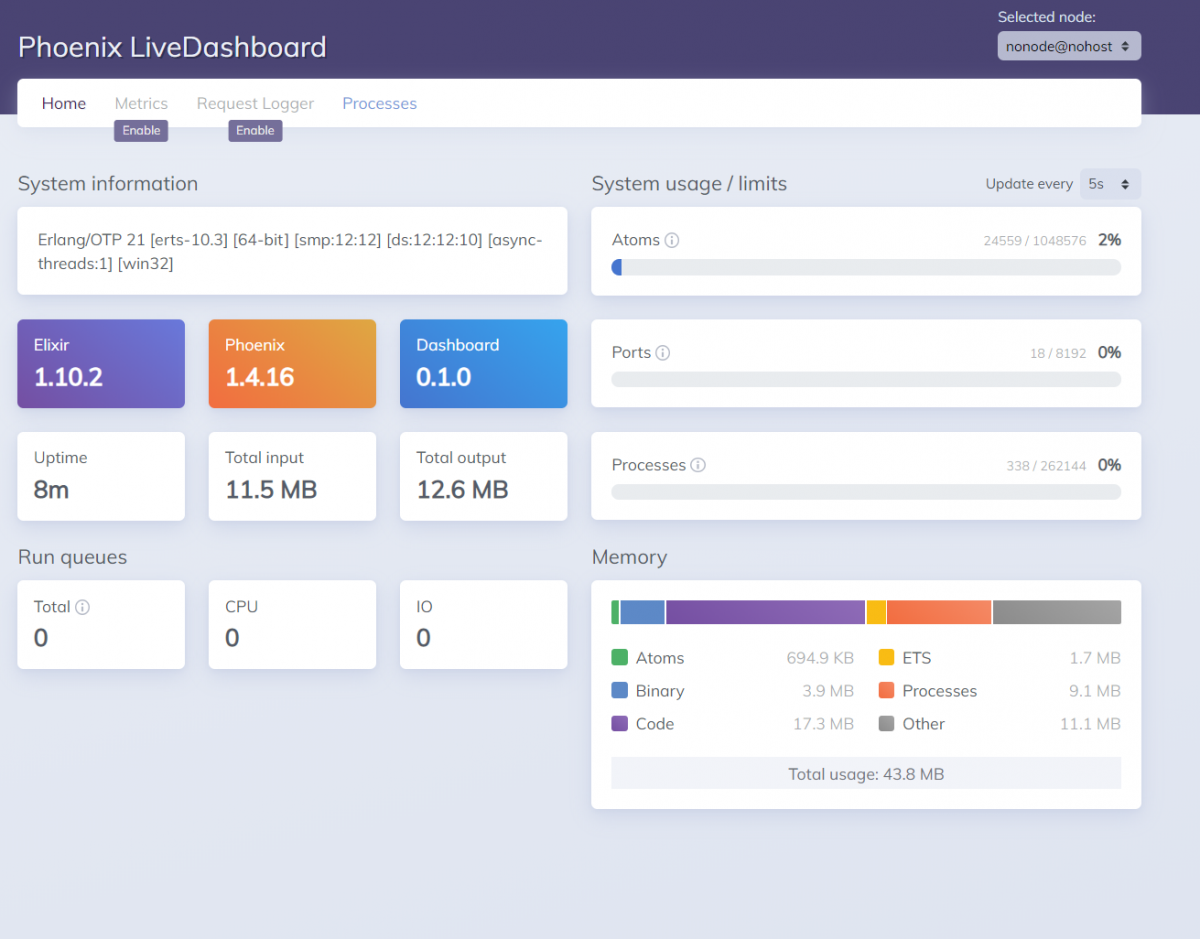
Task: Open the Selected node dropdown
Action: tap(1068, 46)
